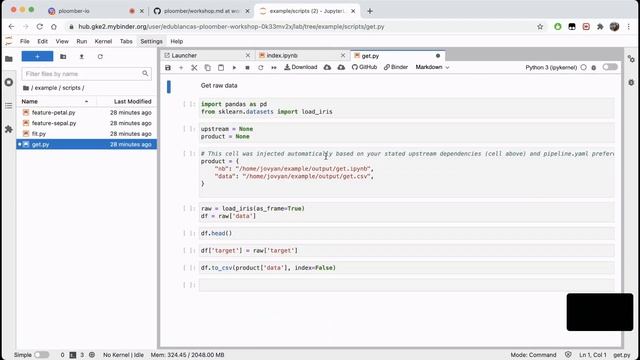Click the 'Get raw data' markdown cell
640x360 pixels.
coord(407,86)
